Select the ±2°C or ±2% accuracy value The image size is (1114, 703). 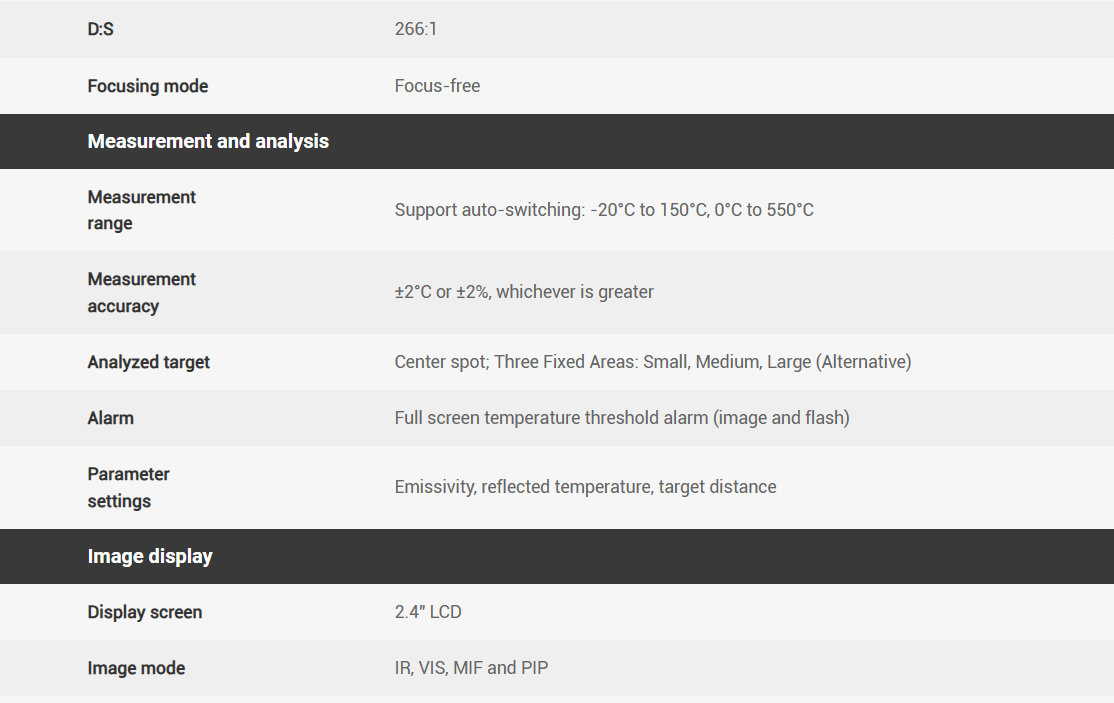(x=524, y=292)
